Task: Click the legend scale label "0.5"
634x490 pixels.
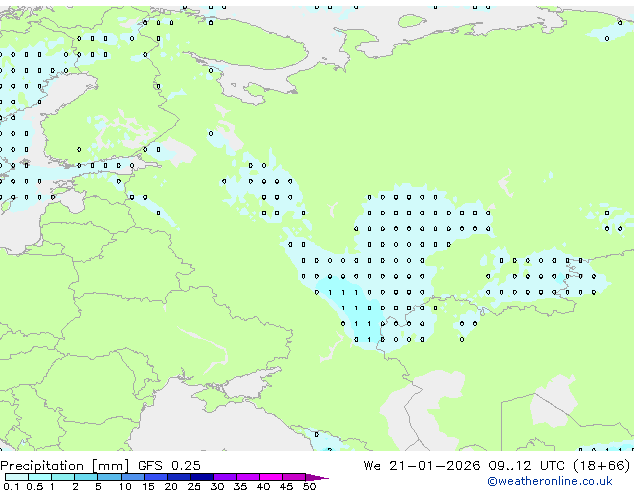Action: click(34, 486)
